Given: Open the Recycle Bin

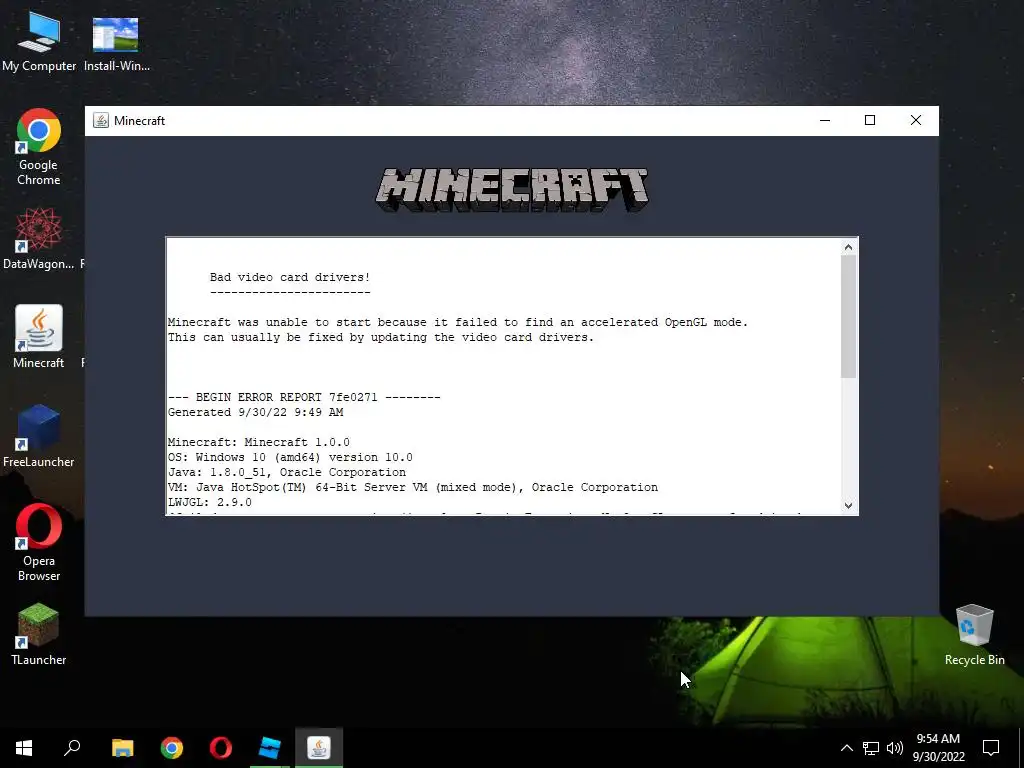Looking at the screenshot, I should click(974, 635).
